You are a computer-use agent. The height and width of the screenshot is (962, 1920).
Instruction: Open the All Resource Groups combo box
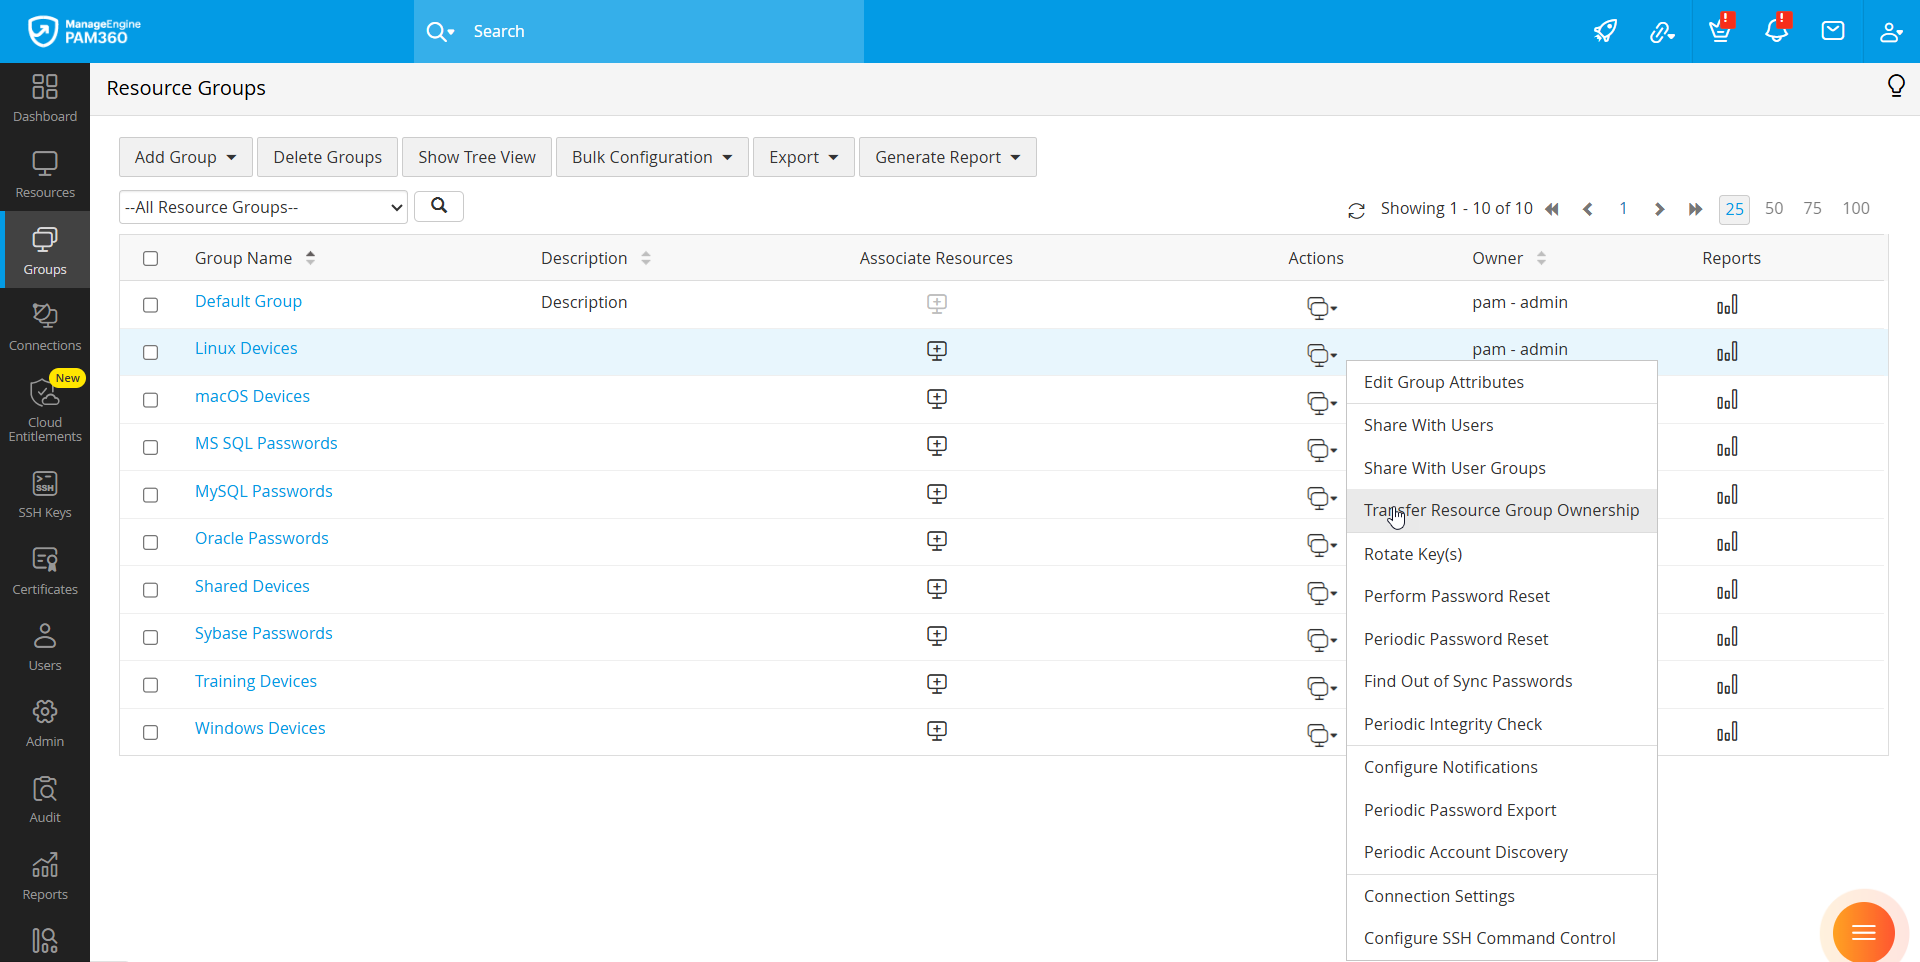click(x=263, y=207)
